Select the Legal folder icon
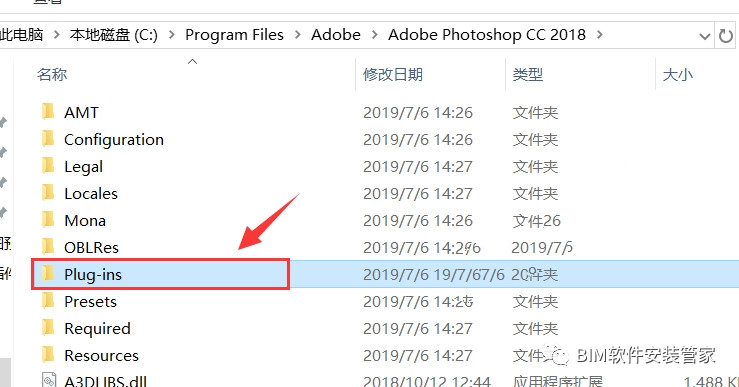Screen dimensions: 739x387 pyautogui.click(x=48, y=166)
